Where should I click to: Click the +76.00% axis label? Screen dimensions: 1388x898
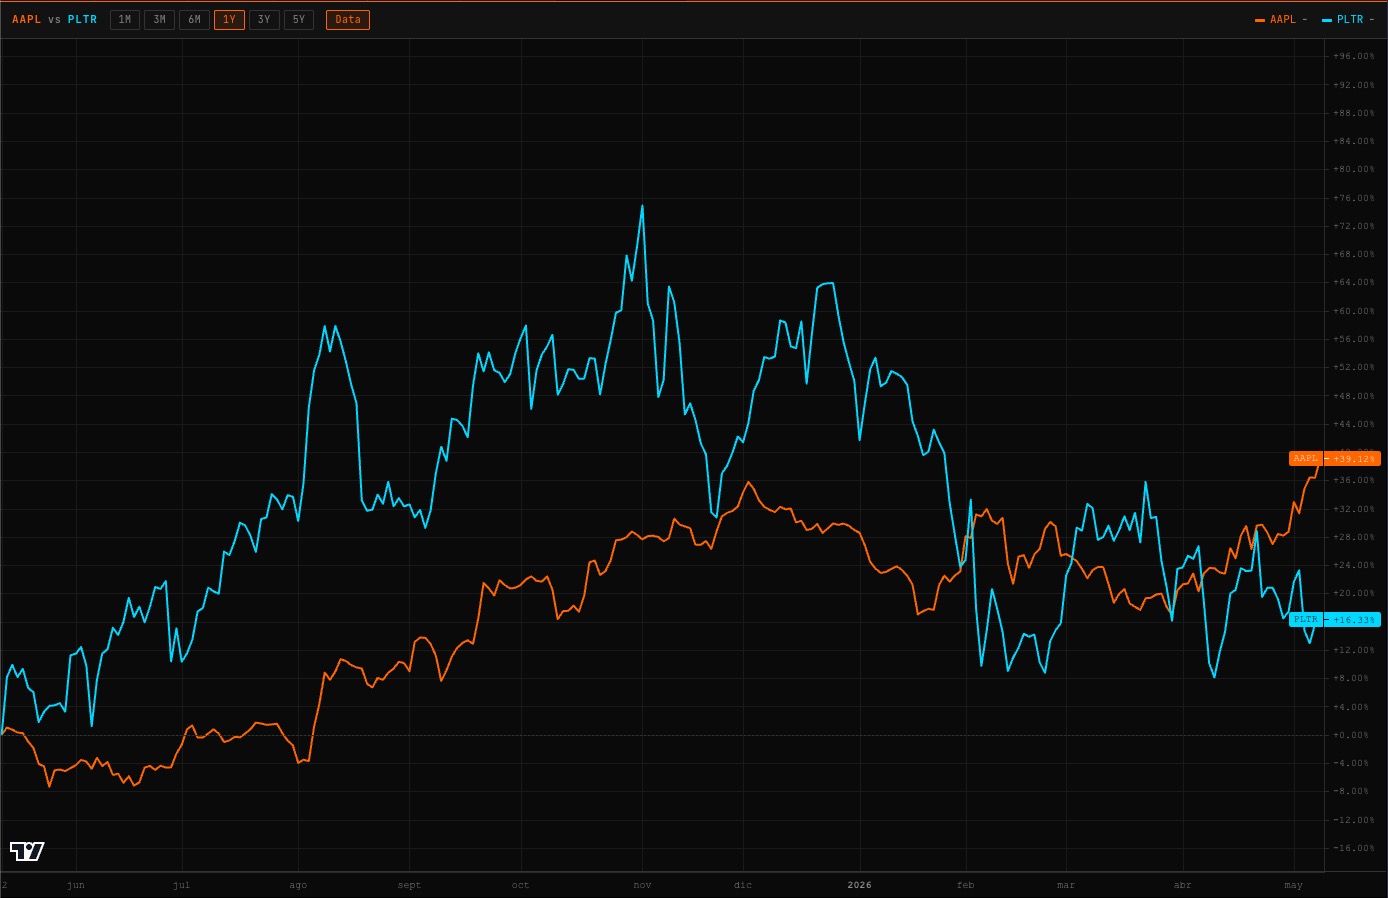click(1354, 198)
